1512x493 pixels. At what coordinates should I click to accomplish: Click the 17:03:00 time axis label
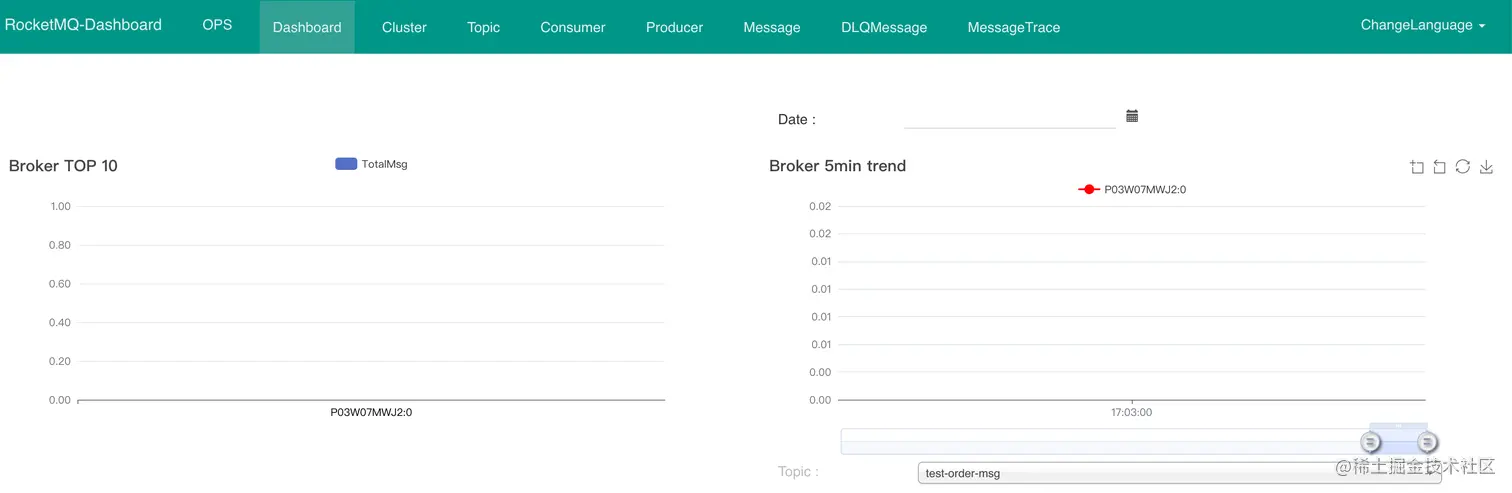[x=1131, y=412]
